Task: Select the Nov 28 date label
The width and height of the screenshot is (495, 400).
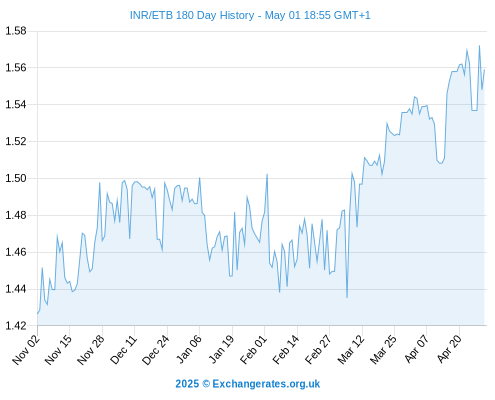Action: (x=91, y=350)
